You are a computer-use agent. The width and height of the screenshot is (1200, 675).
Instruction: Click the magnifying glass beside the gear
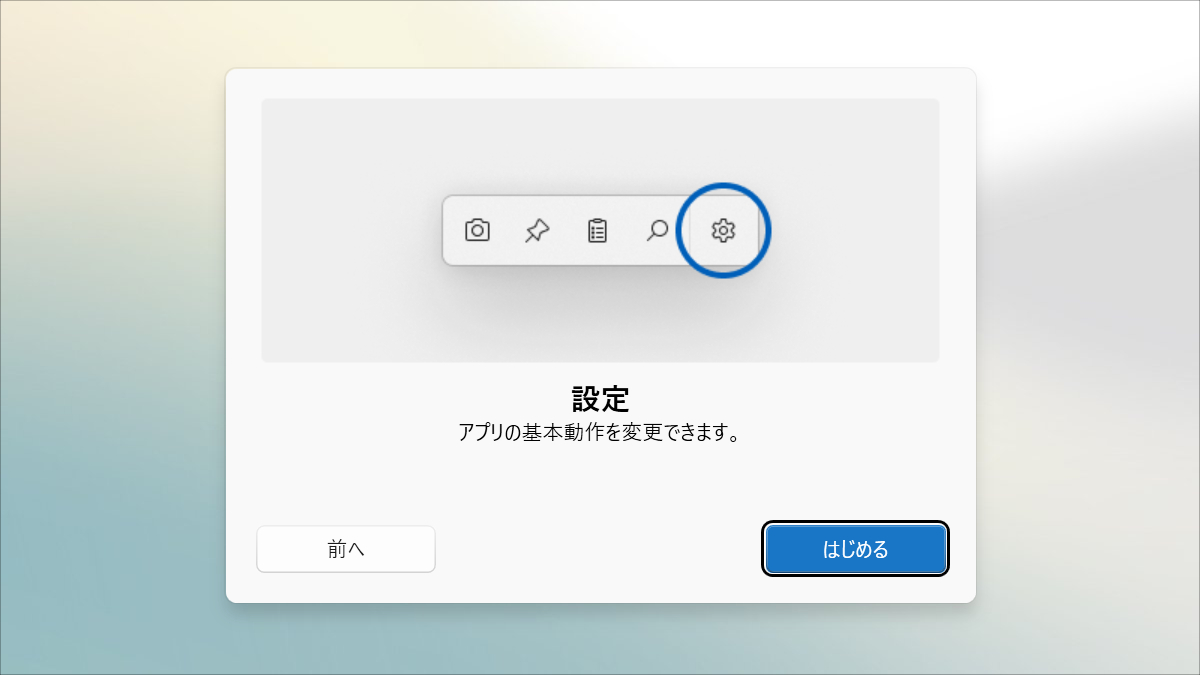657,230
